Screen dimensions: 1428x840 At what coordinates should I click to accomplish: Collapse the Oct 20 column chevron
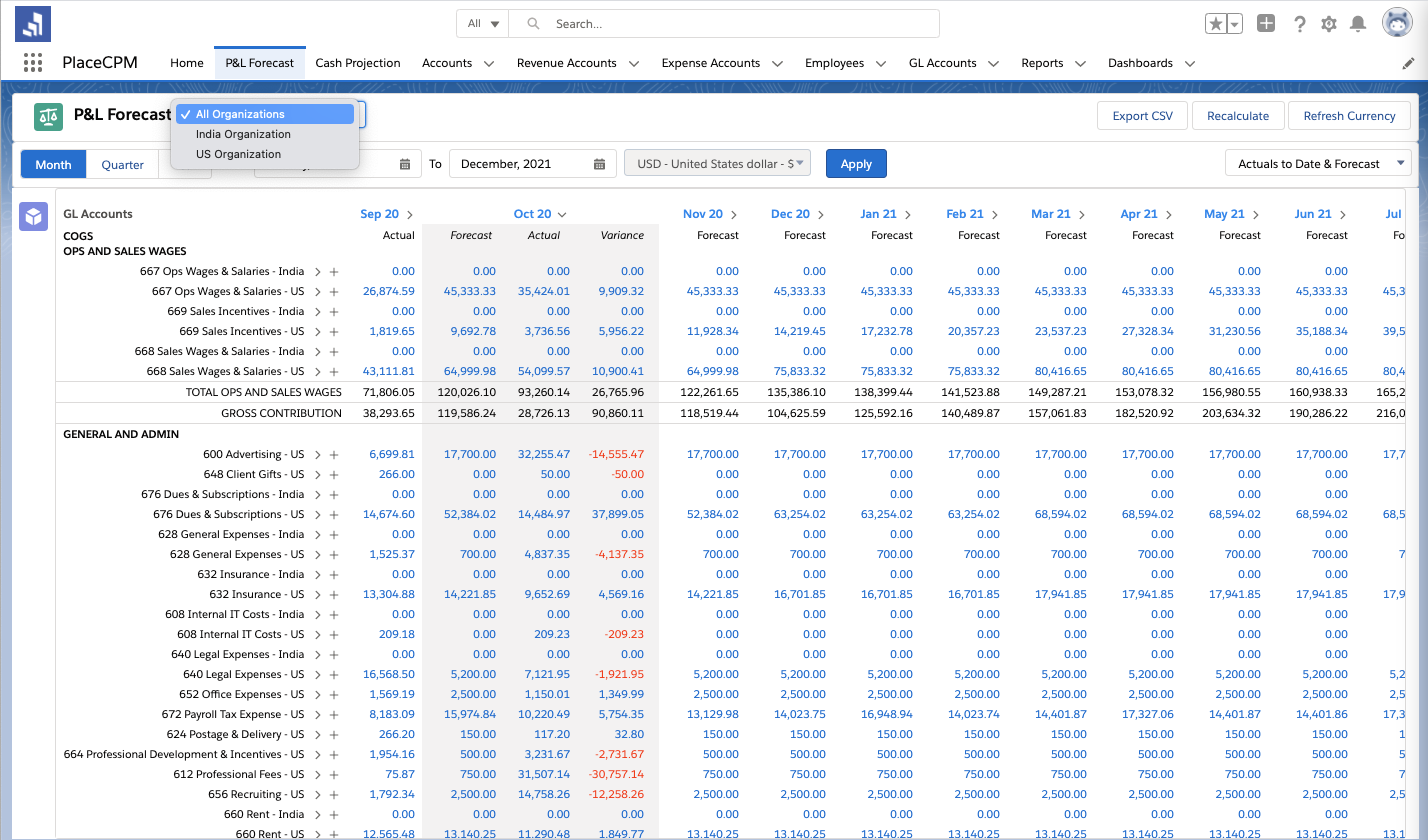(562, 214)
